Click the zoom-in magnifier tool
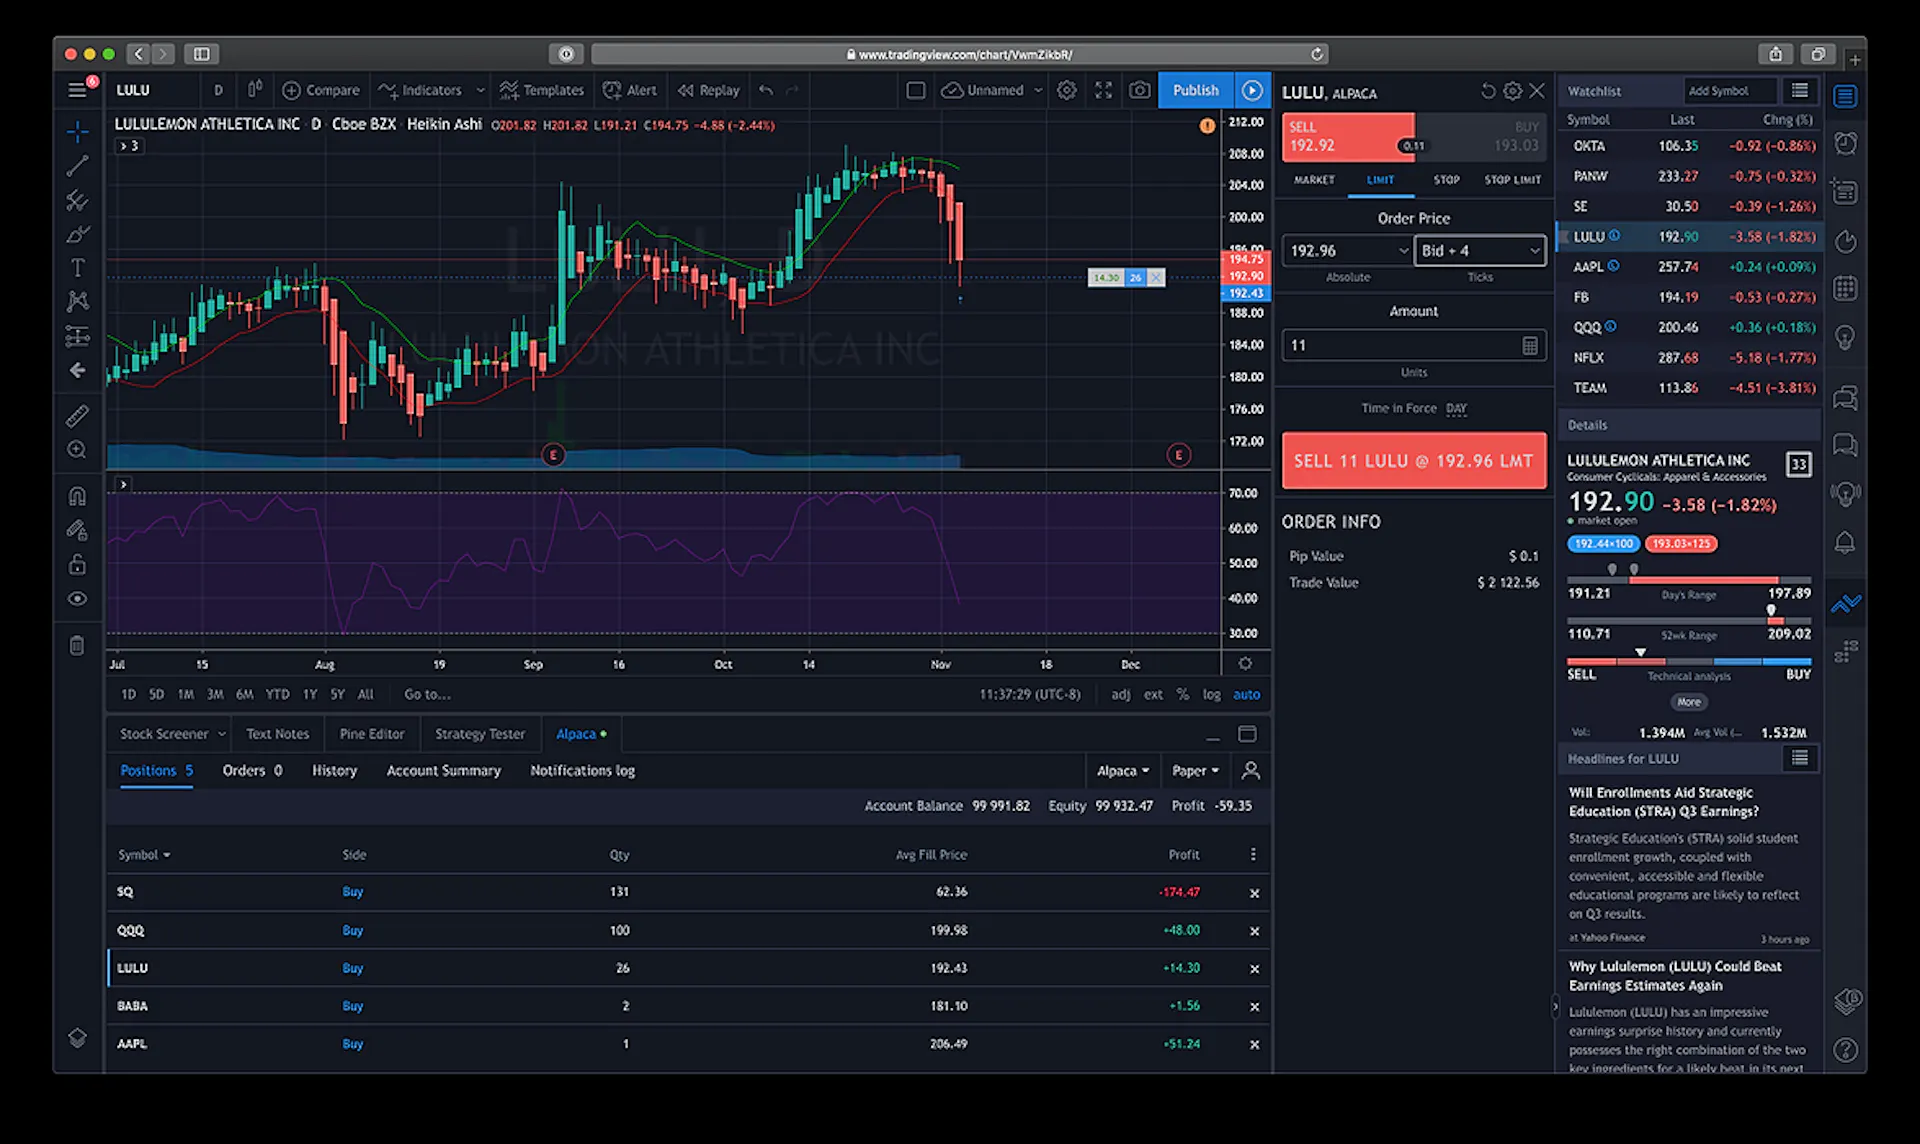The width and height of the screenshot is (1920, 1144). pos(77,449)
